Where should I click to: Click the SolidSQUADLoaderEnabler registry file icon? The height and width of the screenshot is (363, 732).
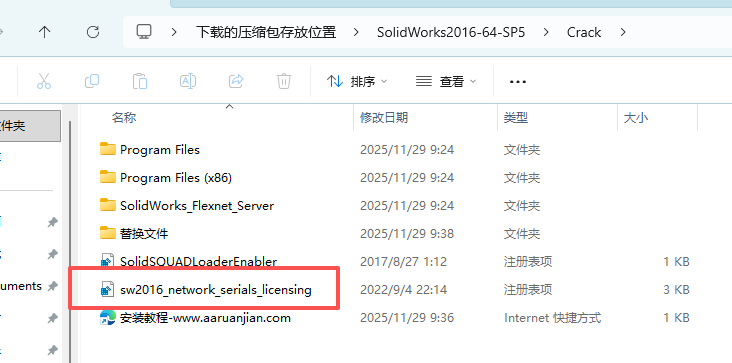click(x=108, y=261)
